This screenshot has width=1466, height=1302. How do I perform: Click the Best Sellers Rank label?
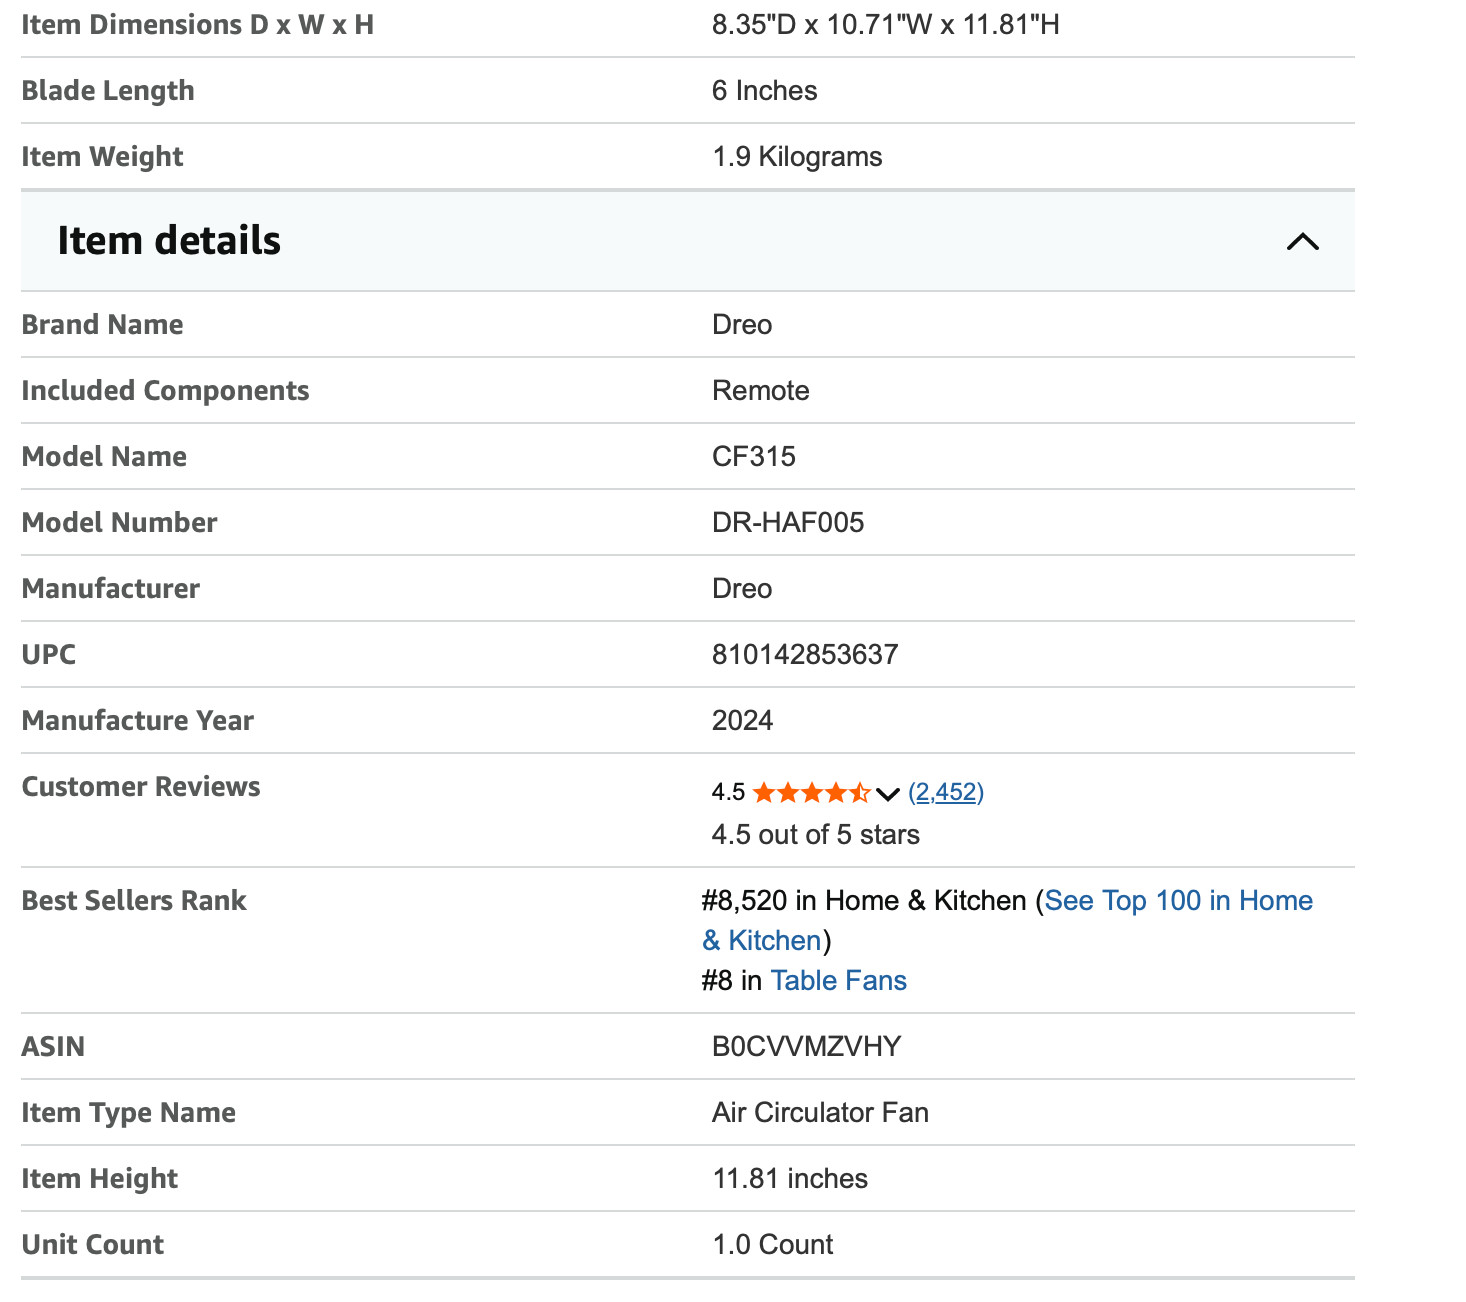pyautogui.click(x=134, y=901)
